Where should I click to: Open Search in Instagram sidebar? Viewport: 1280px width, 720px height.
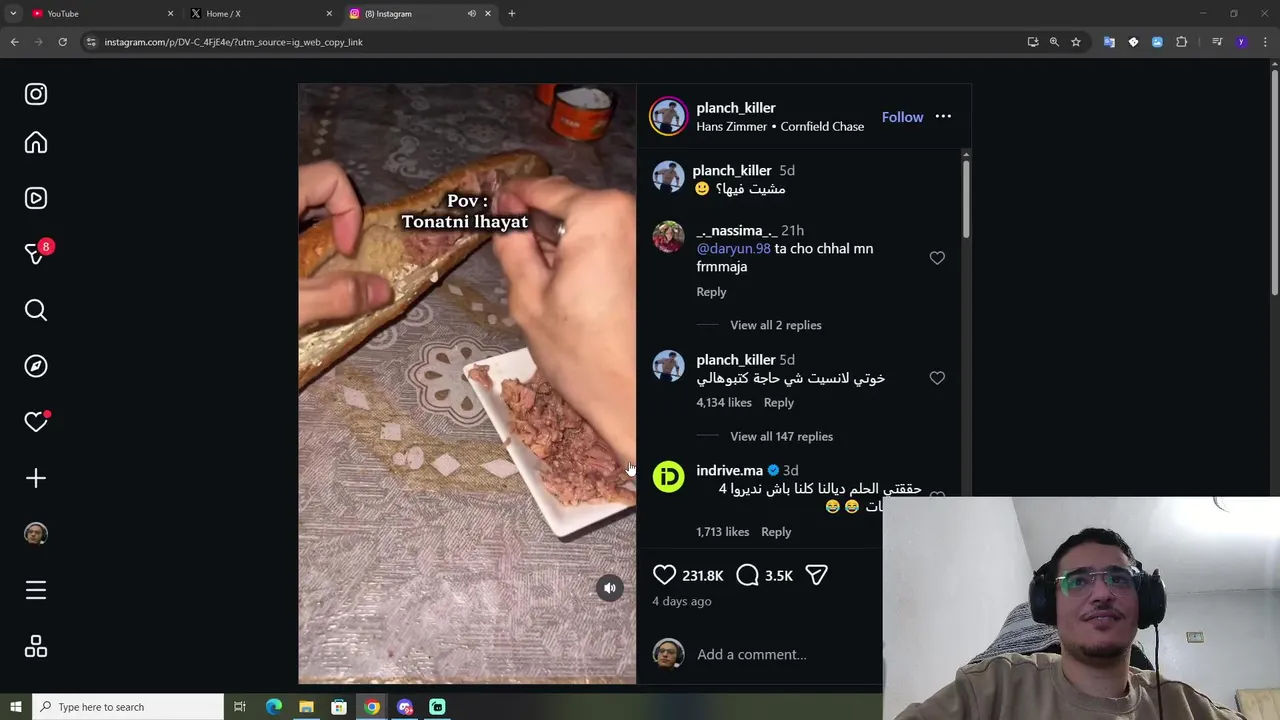[x=36, y=310]
